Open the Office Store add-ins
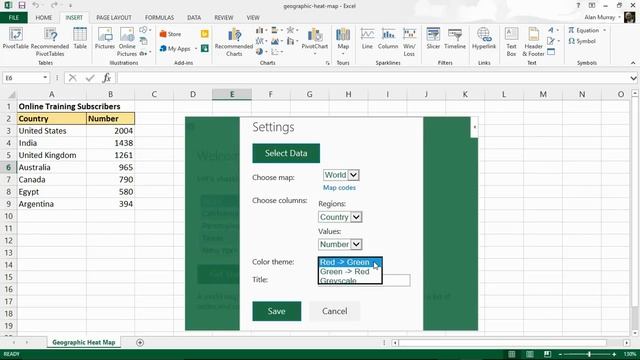 click(171, 34)
